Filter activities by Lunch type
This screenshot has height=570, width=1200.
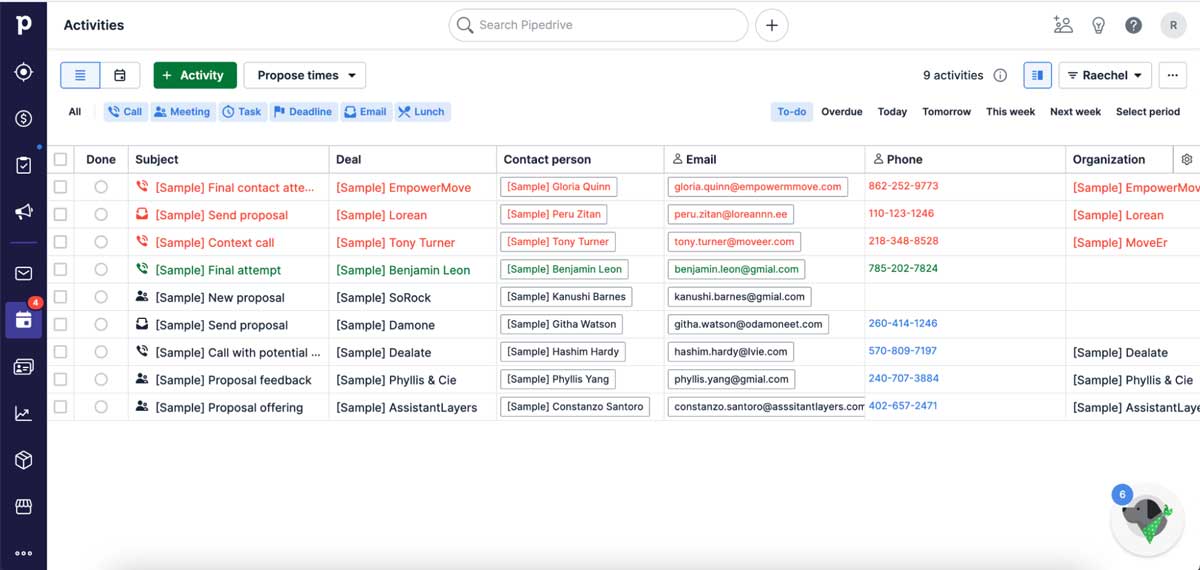(x=422, y=112)
